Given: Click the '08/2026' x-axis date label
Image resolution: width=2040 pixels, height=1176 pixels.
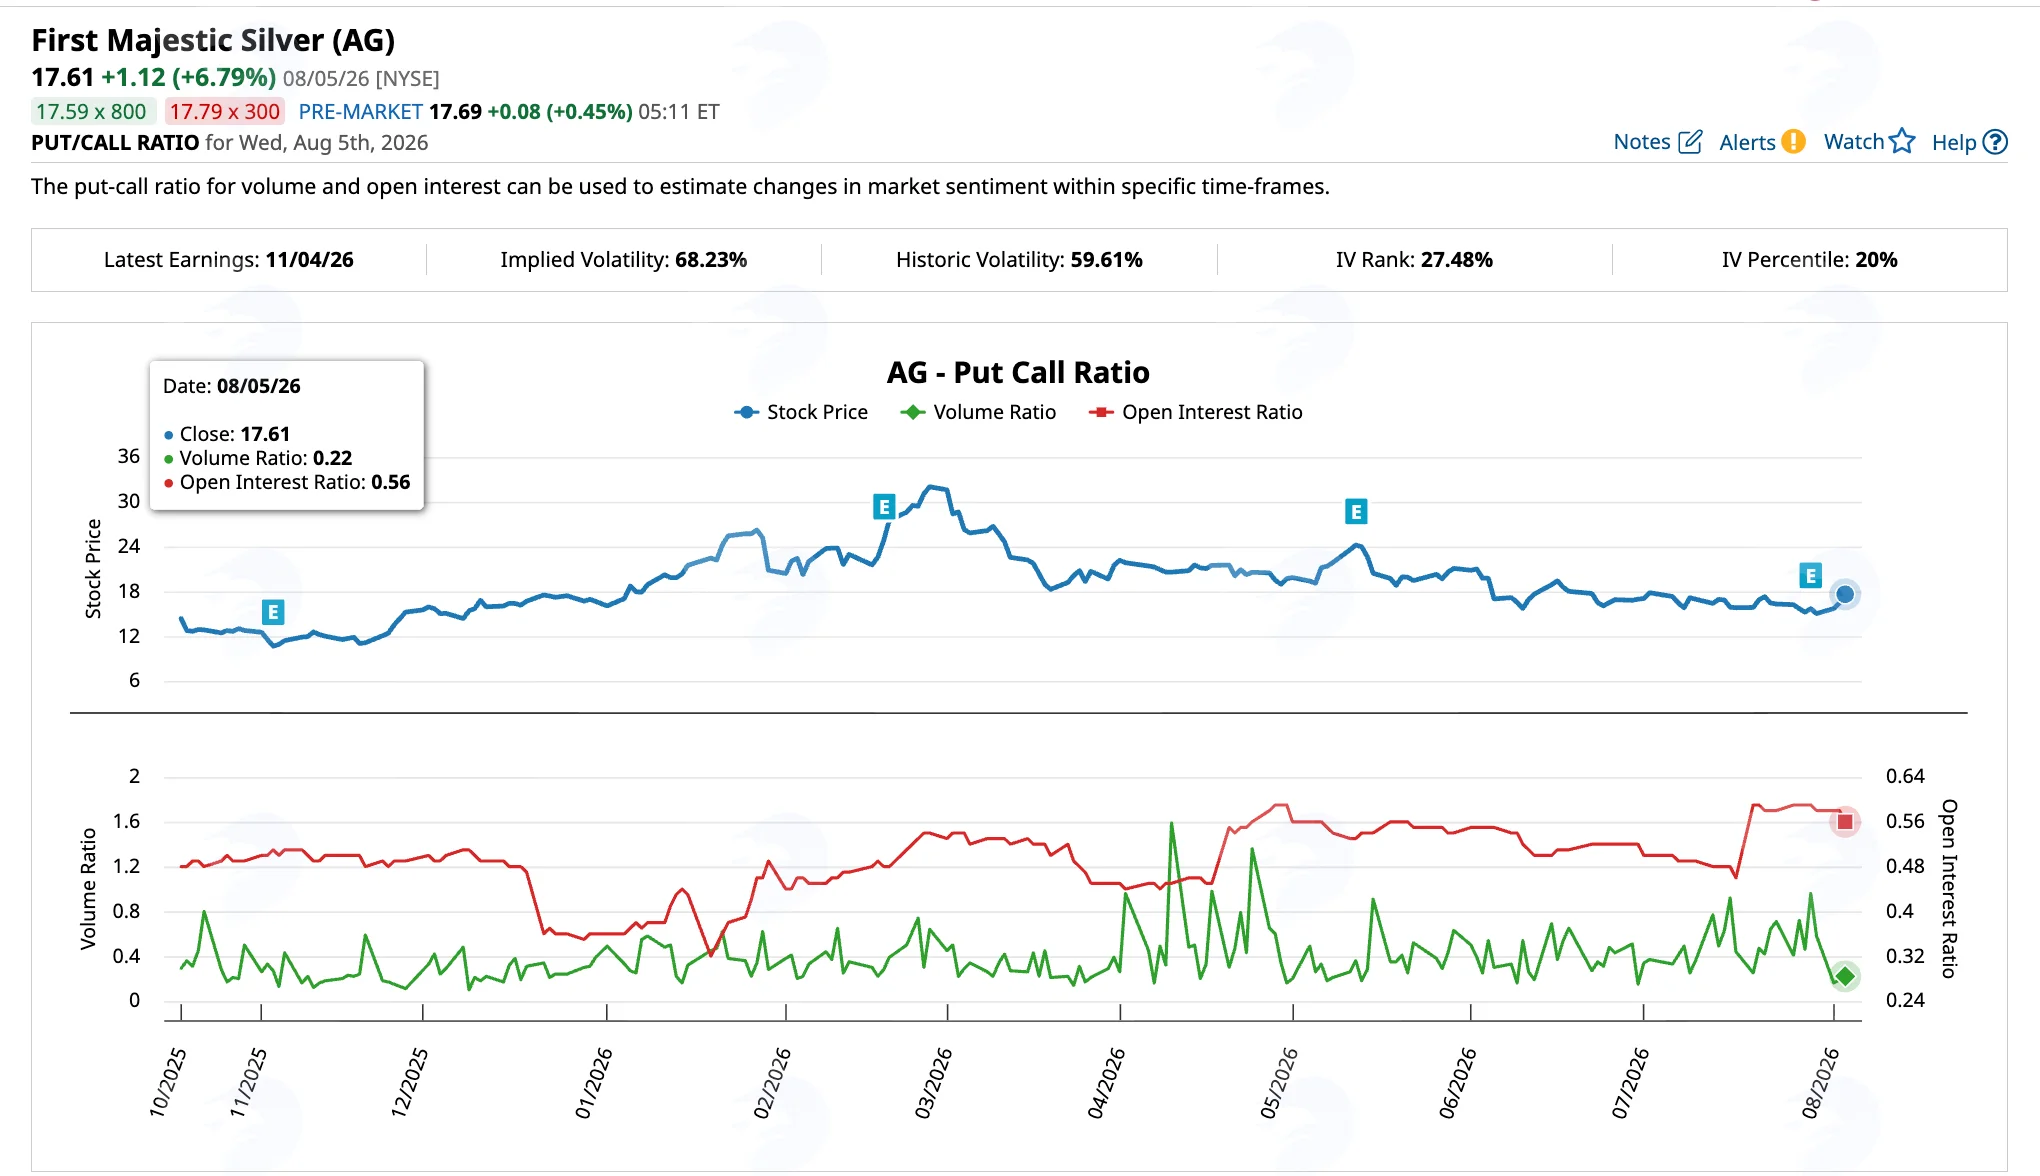Looking at the screenshot, I should (1820, 1083).
